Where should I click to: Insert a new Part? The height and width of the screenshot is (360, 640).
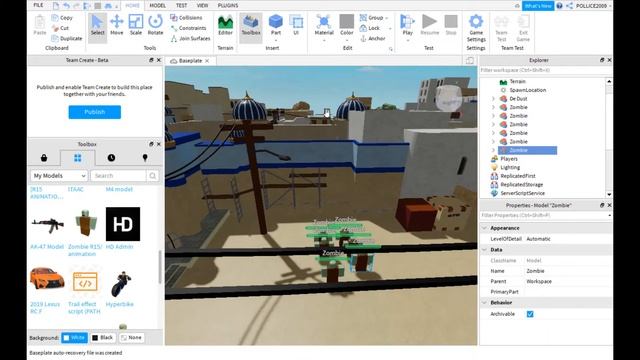pos(276,25)
